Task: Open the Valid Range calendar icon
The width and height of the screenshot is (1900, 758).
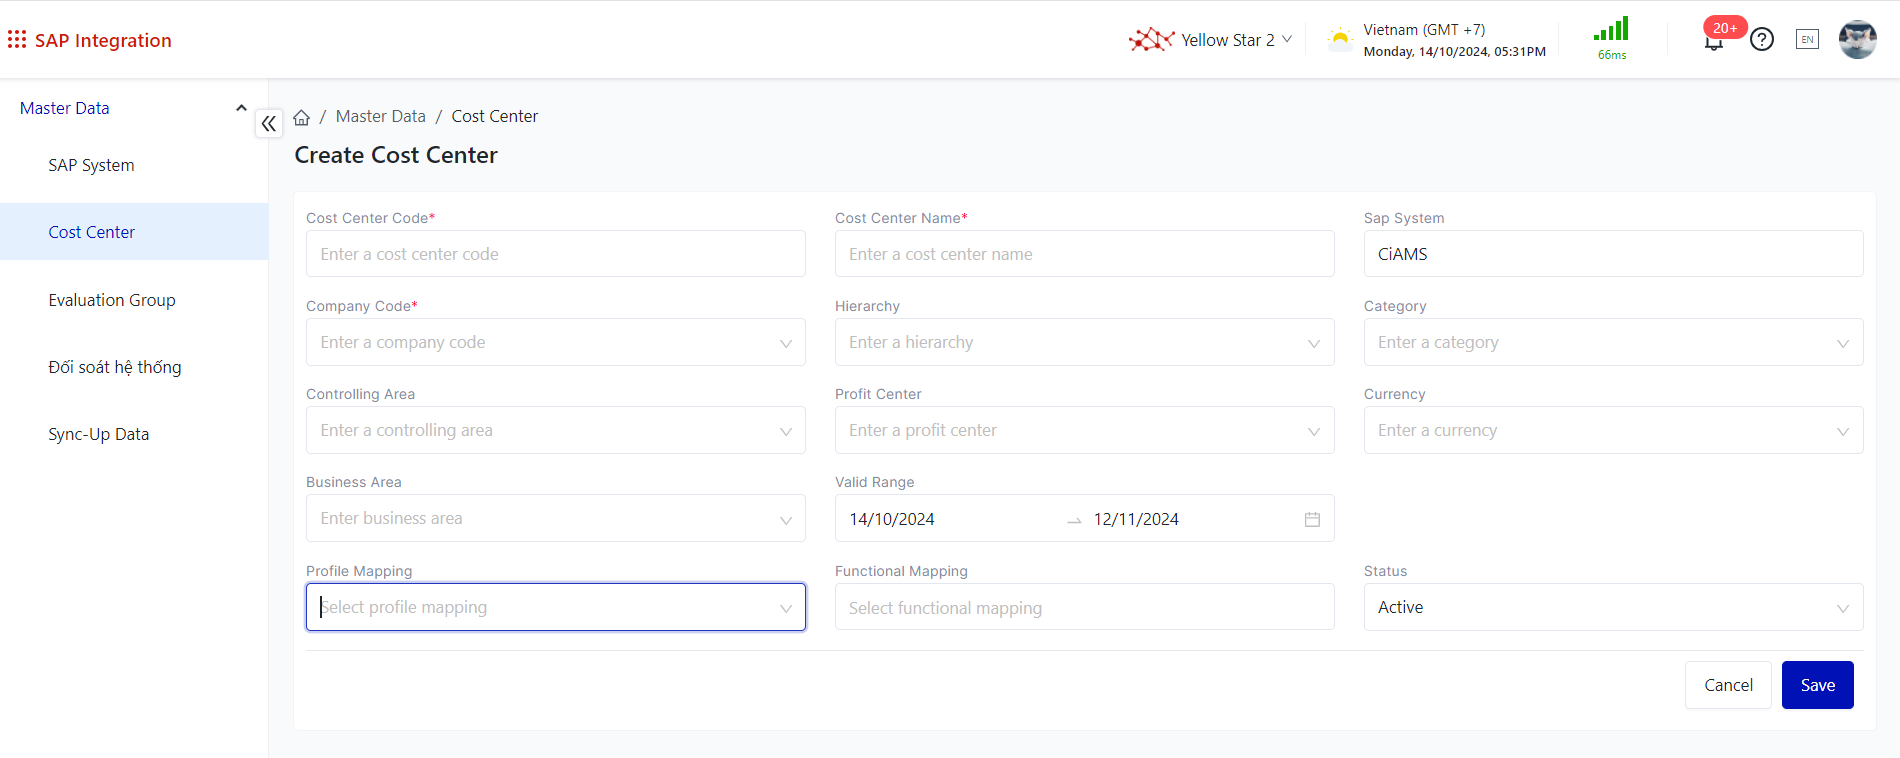Action: click(x=1312, y=519)
